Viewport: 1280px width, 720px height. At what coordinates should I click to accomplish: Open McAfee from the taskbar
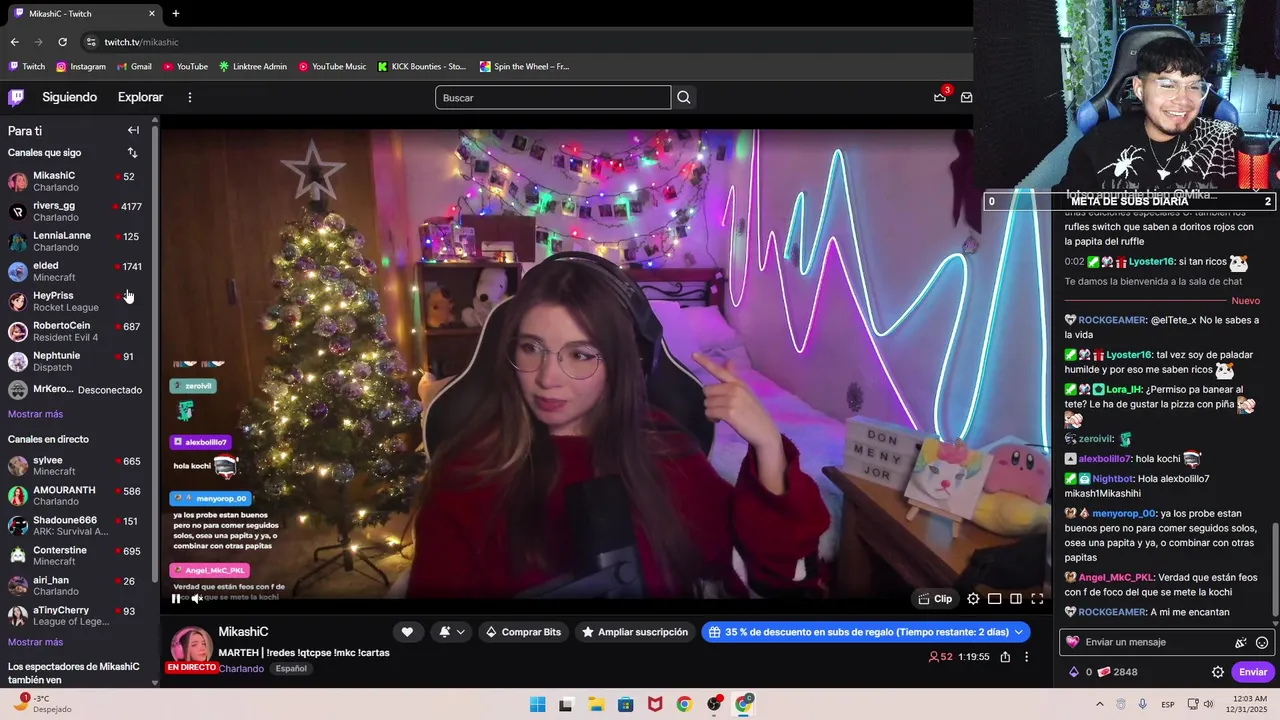click(x=655, y=704)
